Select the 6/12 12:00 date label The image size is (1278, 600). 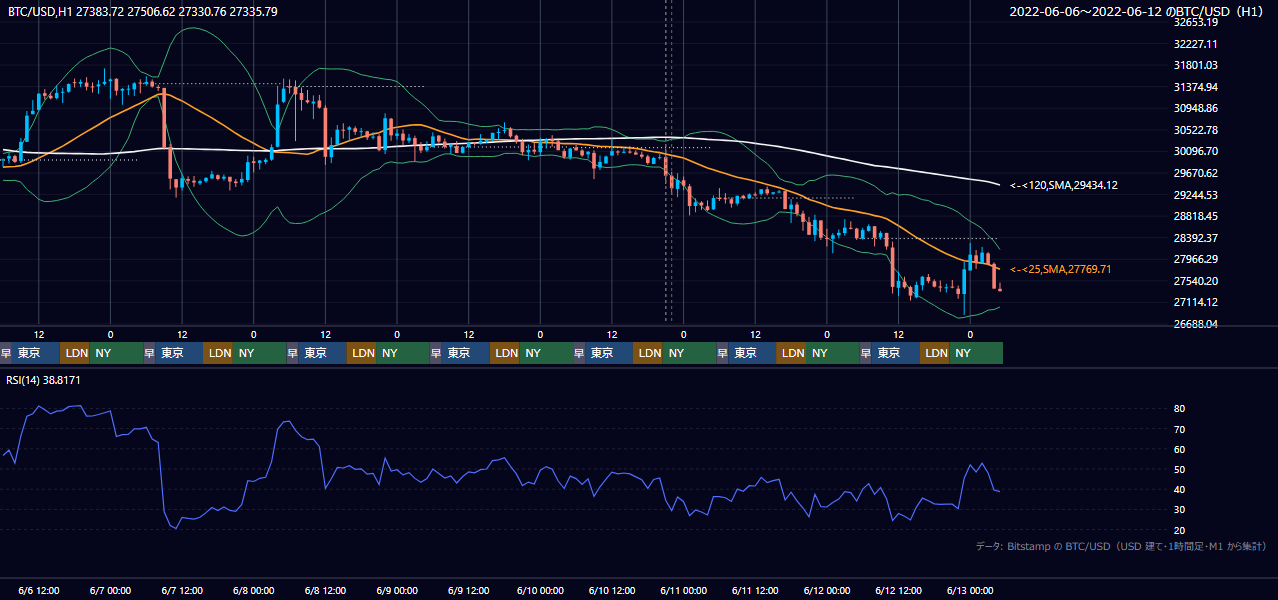[x=899, y=590]
